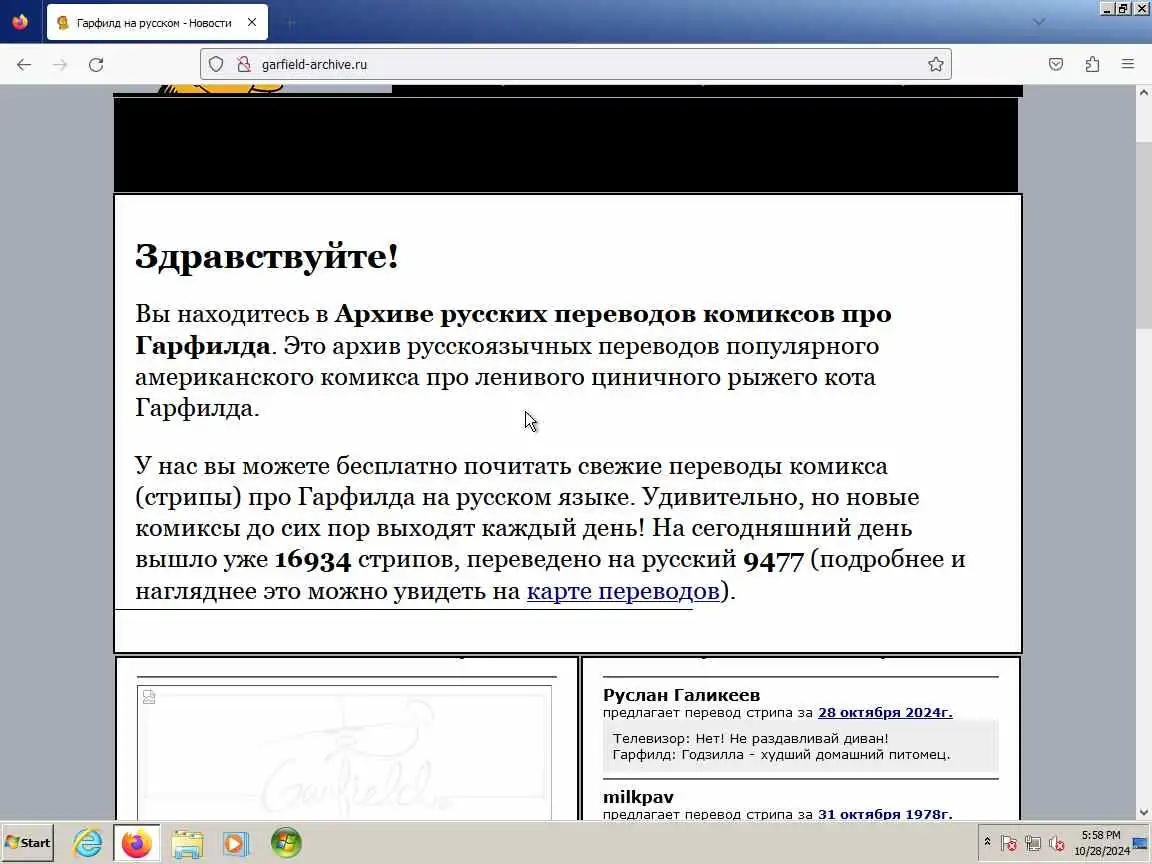This screenshot has height=864, width=1152.
Task: Show hidden system tray icons
Action: pos(987,842)
